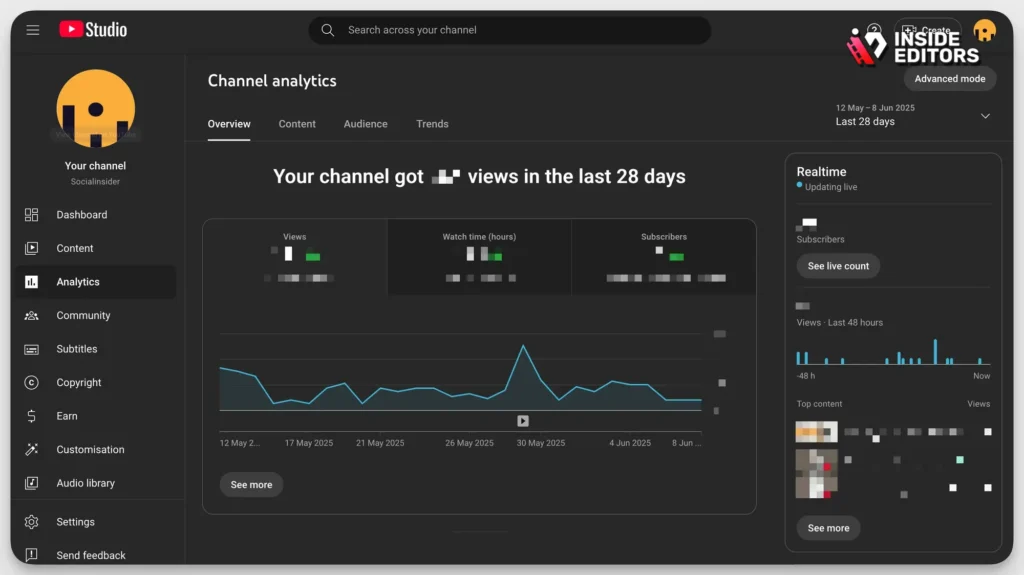1024x575 pixels.
Task: Click the Content play icon in sidebar
Action: (x=31, y=248)
